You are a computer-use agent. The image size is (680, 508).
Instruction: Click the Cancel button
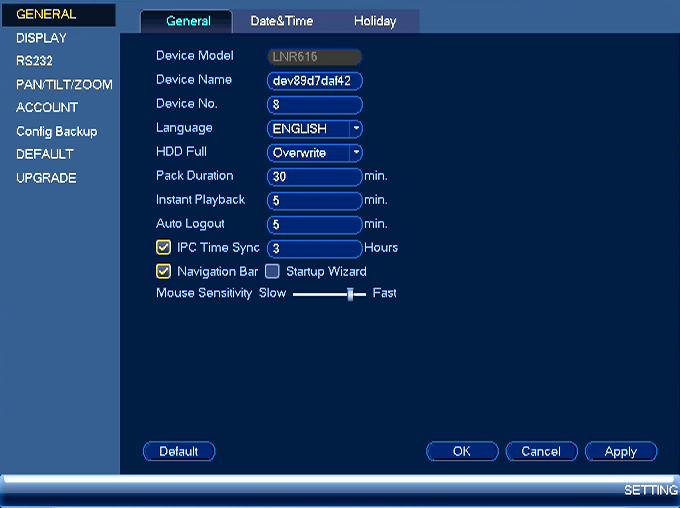[x=541, y=452]
